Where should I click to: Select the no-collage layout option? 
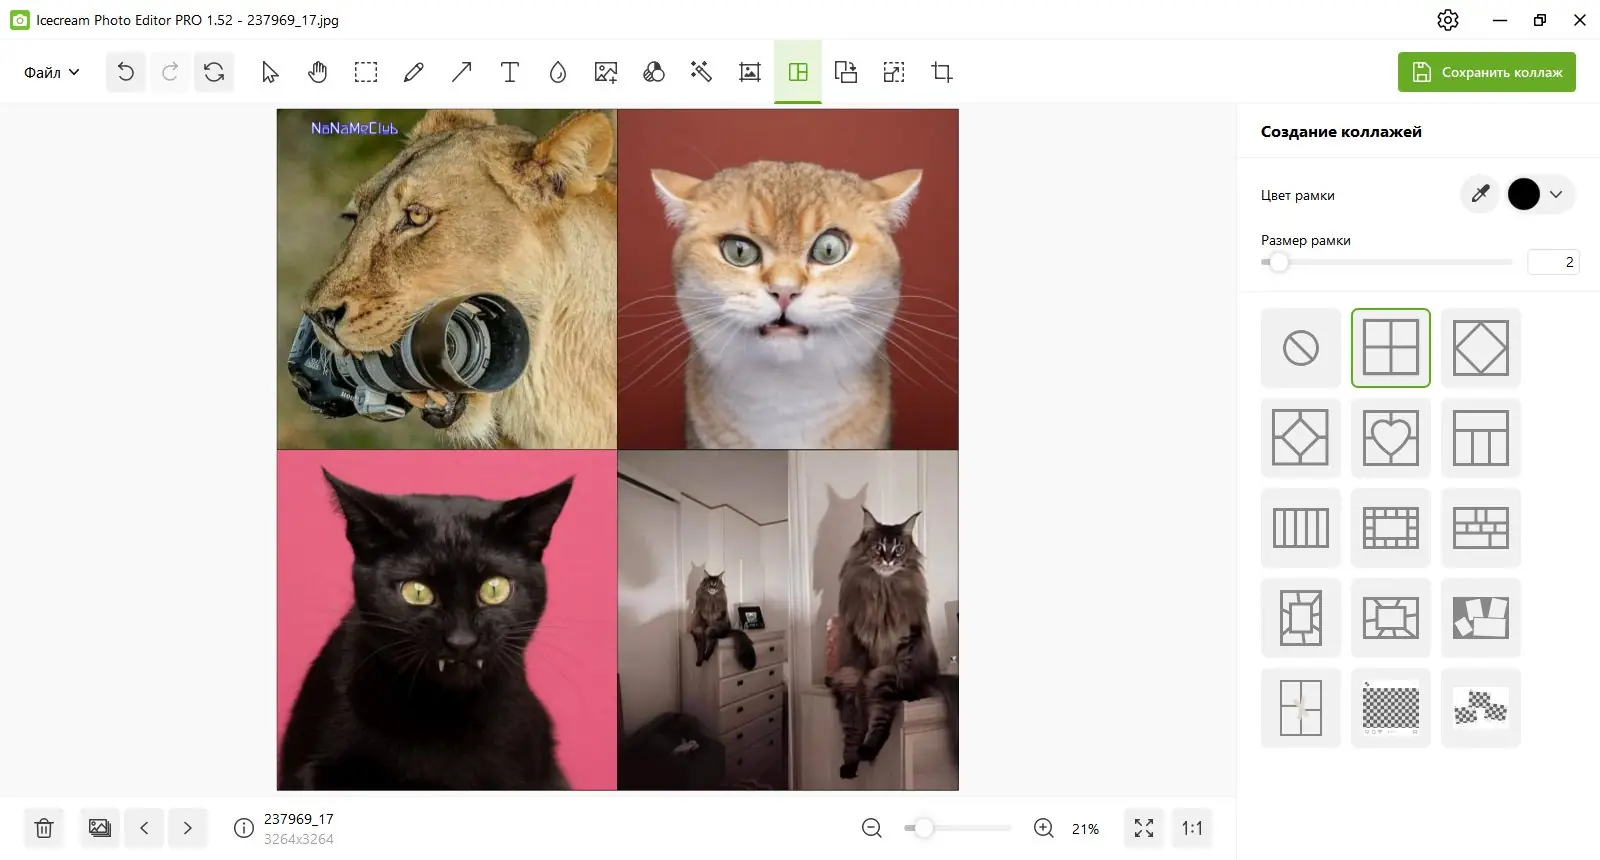(x=1301, y=348)
